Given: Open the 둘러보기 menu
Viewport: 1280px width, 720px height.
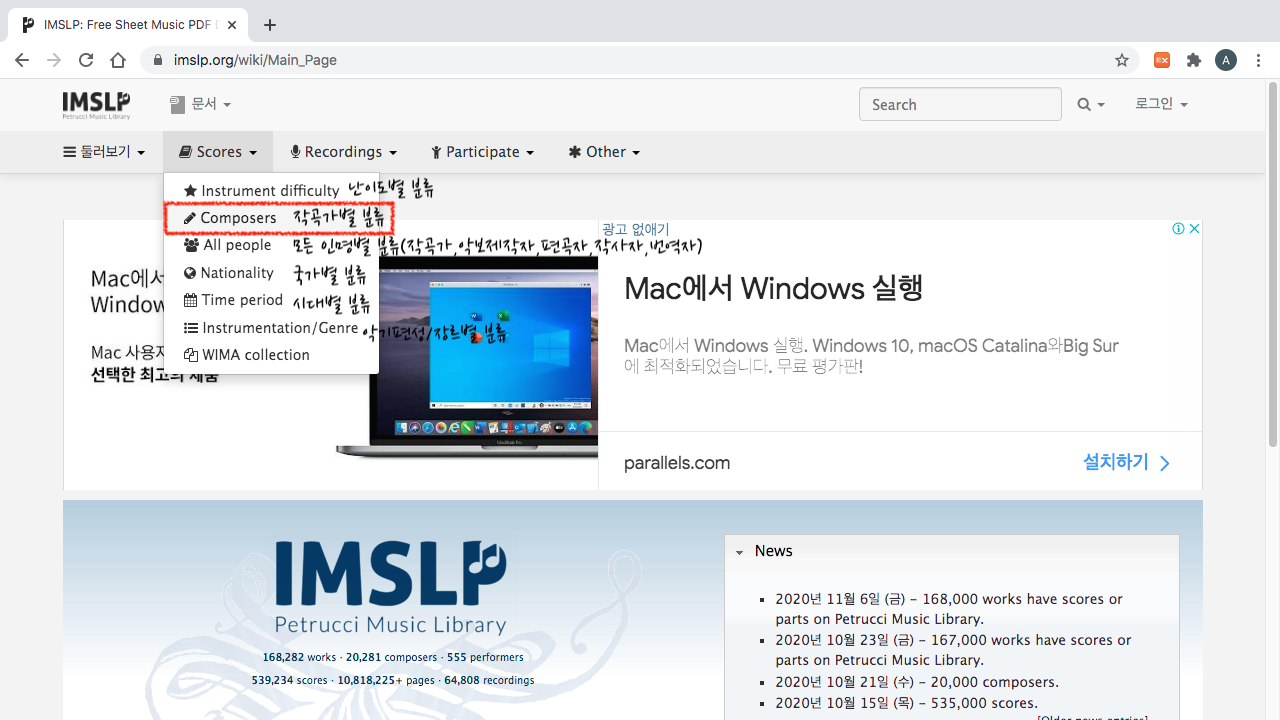Looking at the screenshot, I should pyautogui.click(x=104, y=152).
